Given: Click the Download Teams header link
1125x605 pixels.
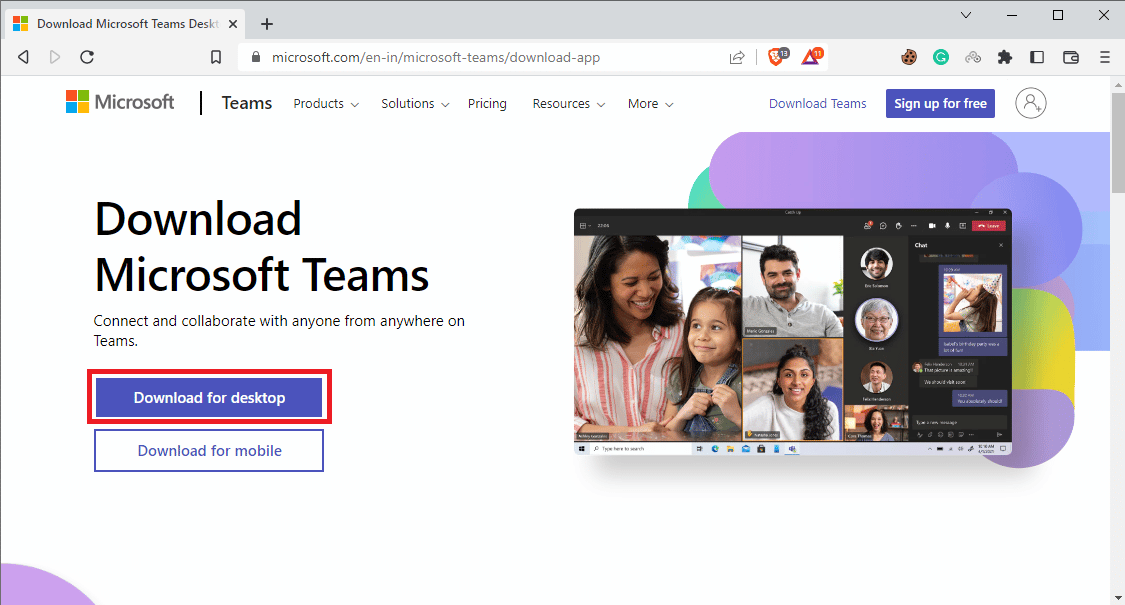Looking at the screenshot, I should (x=818, y=104).
